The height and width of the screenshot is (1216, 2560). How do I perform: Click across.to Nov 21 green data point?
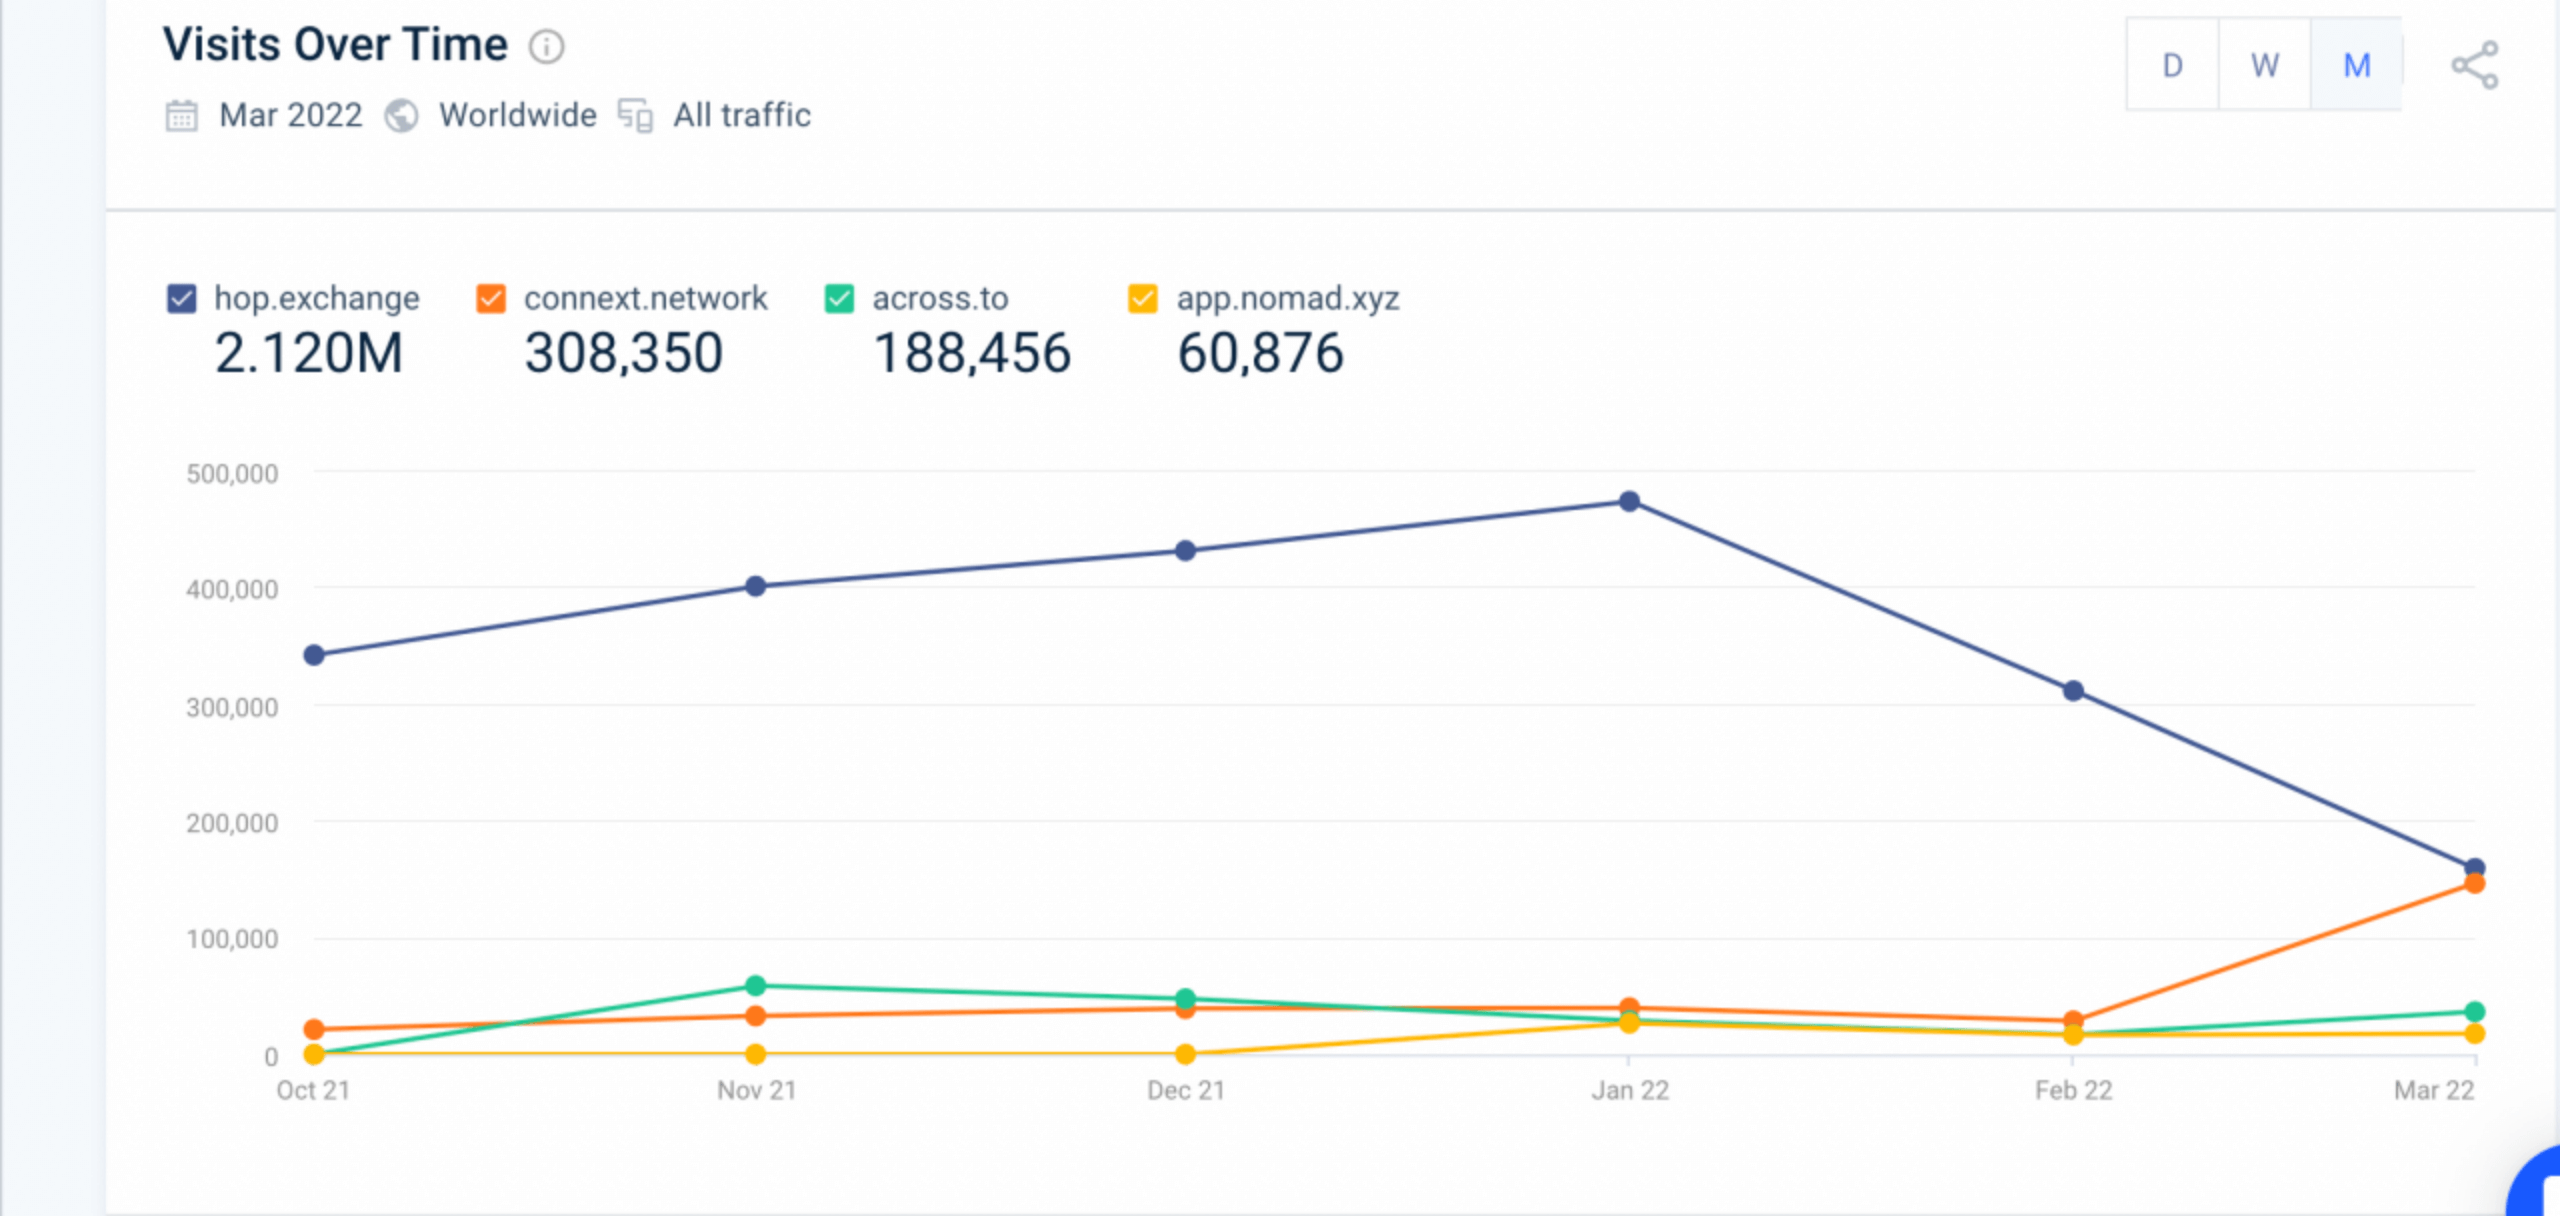click(756, 986)
